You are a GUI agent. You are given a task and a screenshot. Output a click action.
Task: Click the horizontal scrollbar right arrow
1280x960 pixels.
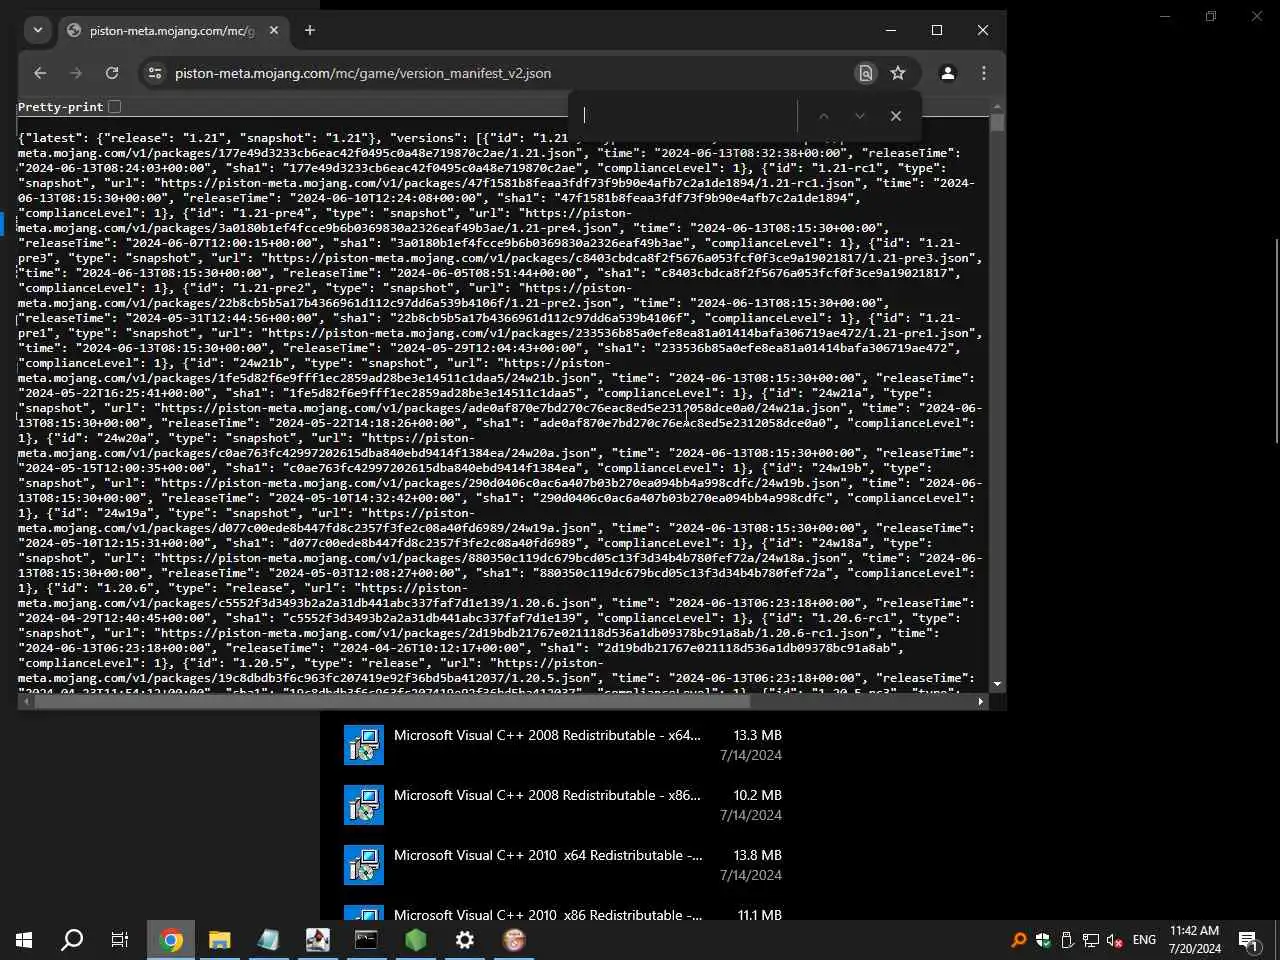point(981,702)
